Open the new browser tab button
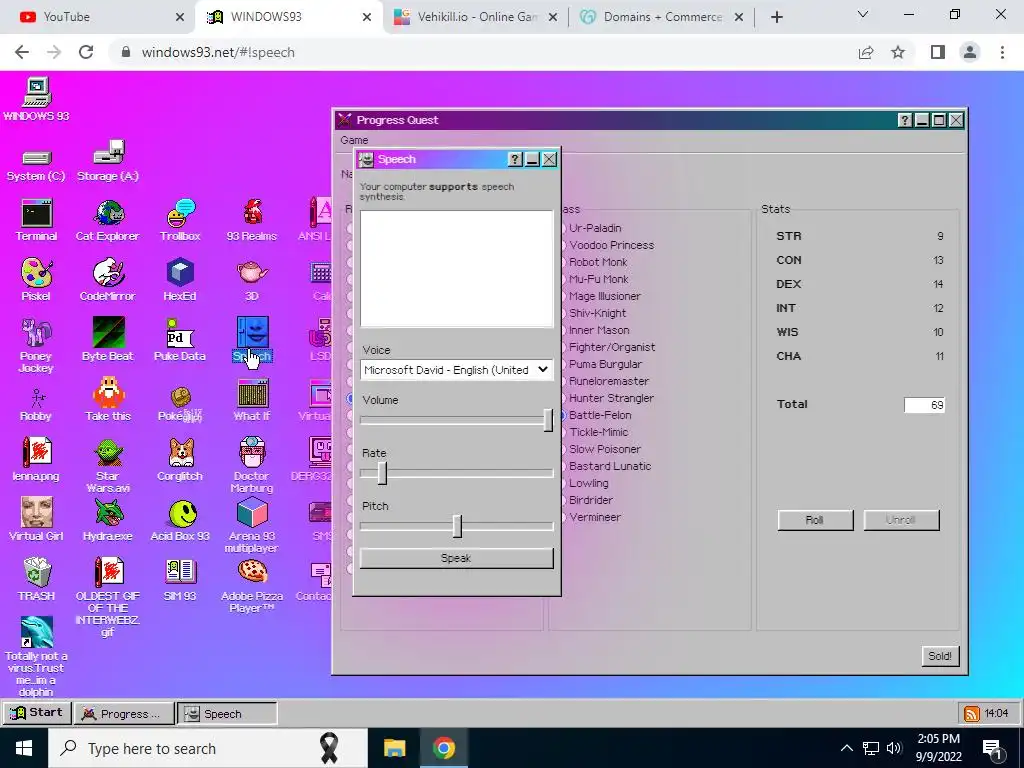This screenshot has height=768, width=1024. 776,17
